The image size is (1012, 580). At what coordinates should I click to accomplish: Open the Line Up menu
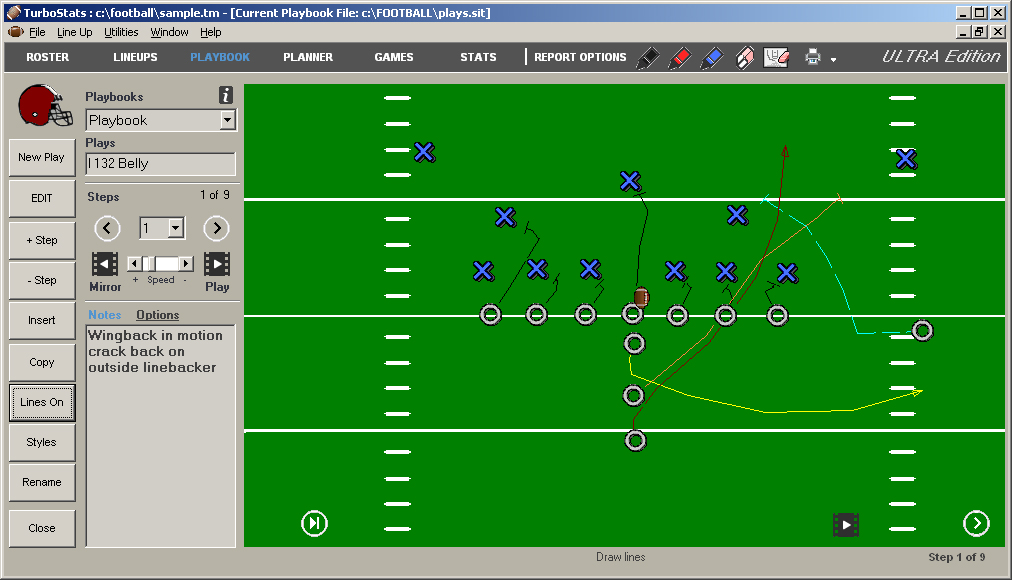point(74,32)
